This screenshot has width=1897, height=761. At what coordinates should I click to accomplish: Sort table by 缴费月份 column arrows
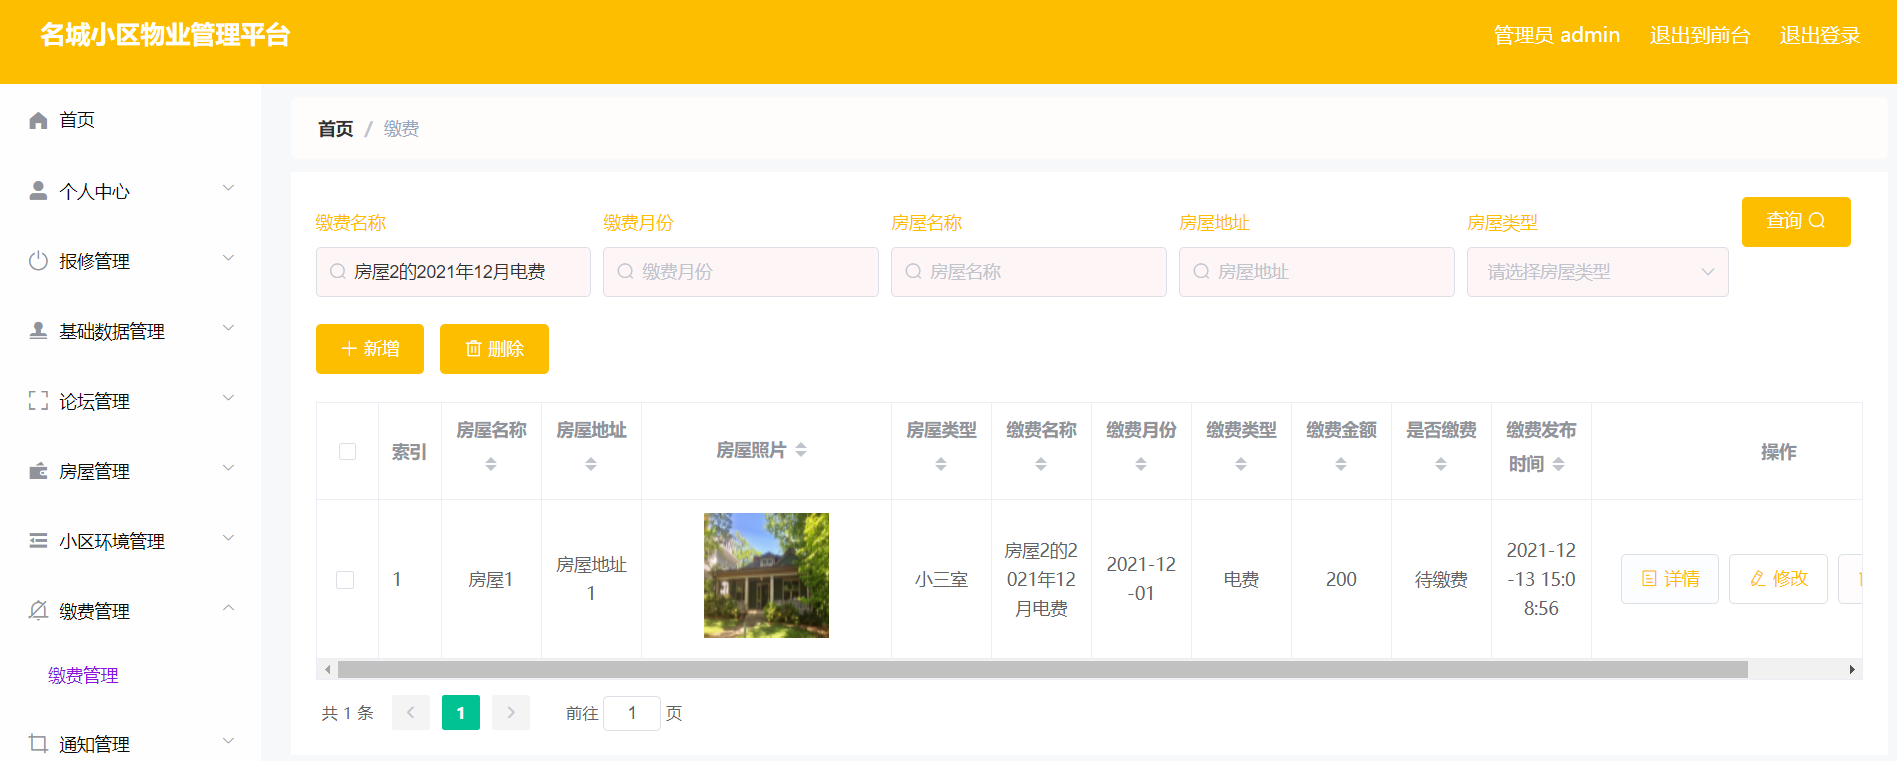(1141, 464)
